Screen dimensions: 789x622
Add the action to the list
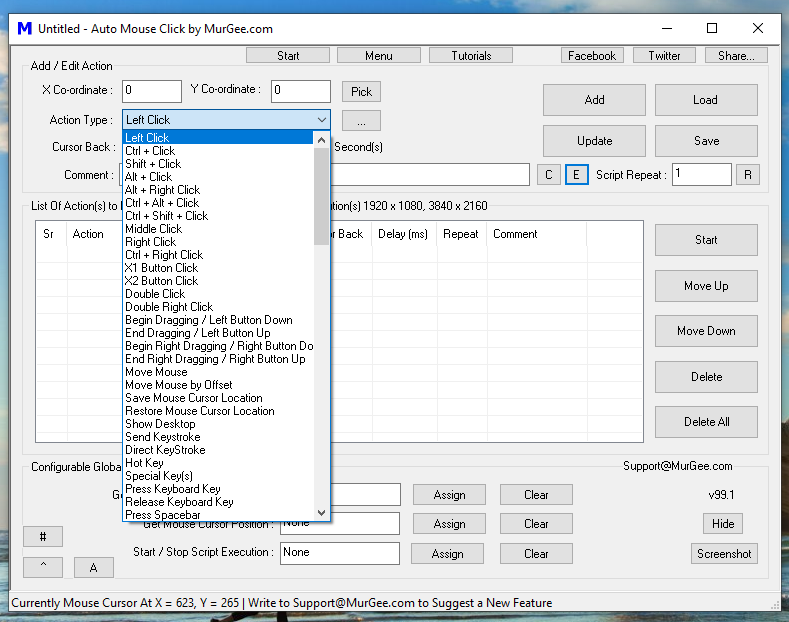point(594,100)
